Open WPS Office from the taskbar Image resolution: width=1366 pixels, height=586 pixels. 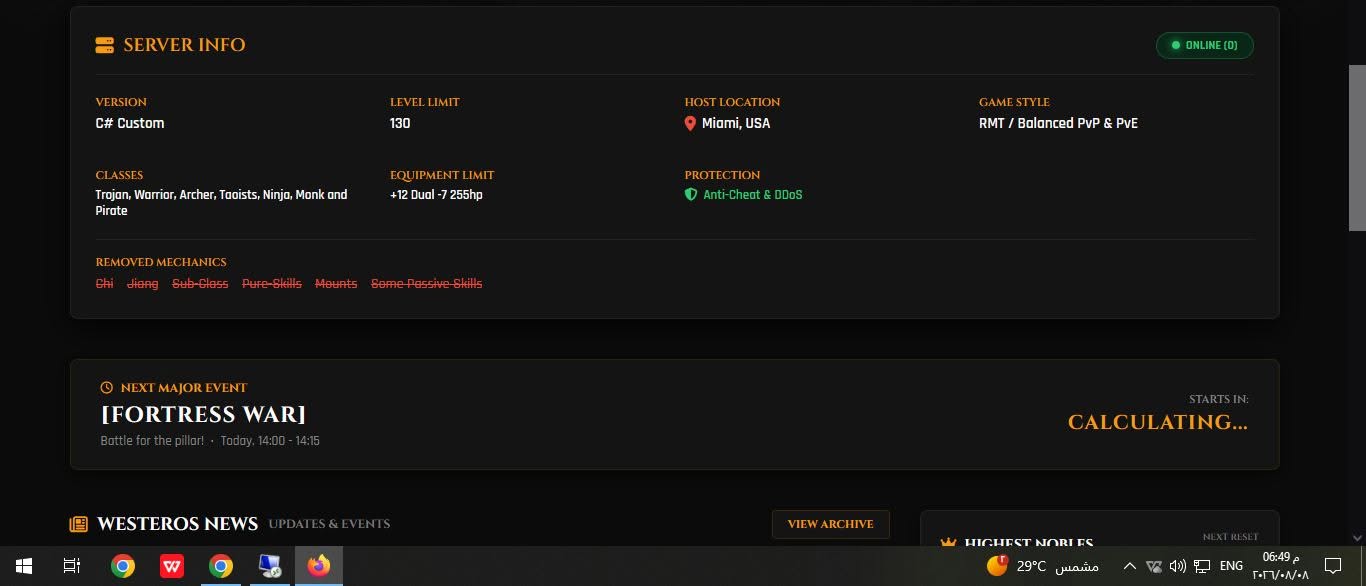pyautogui.click(x=172, y=566)
